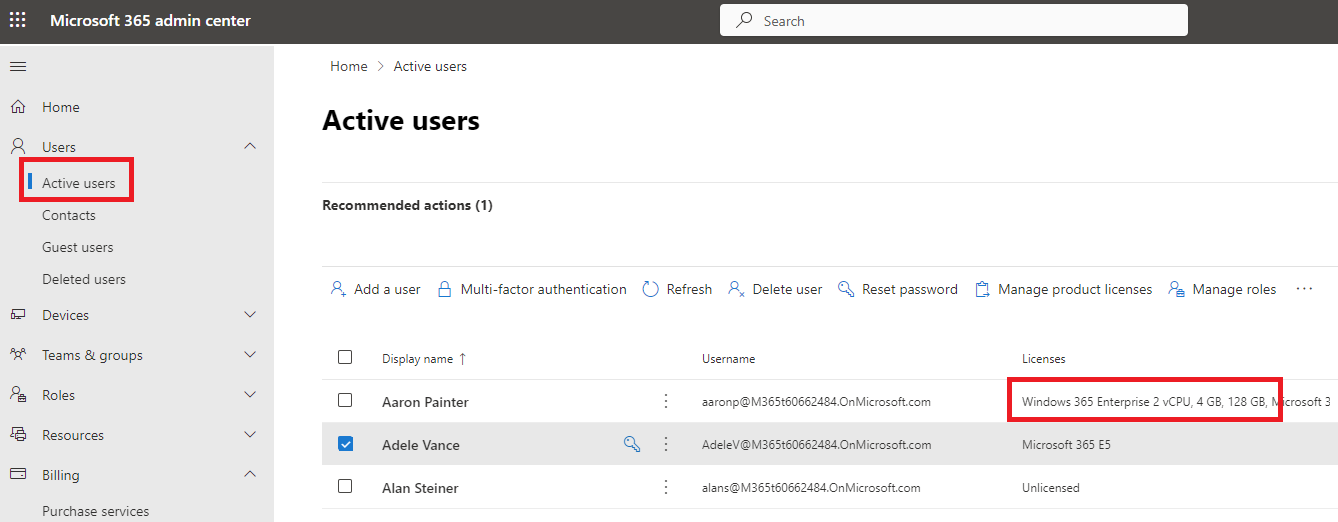
Task: Click the Licenses column header
Action: click(x=1044, y=358)
